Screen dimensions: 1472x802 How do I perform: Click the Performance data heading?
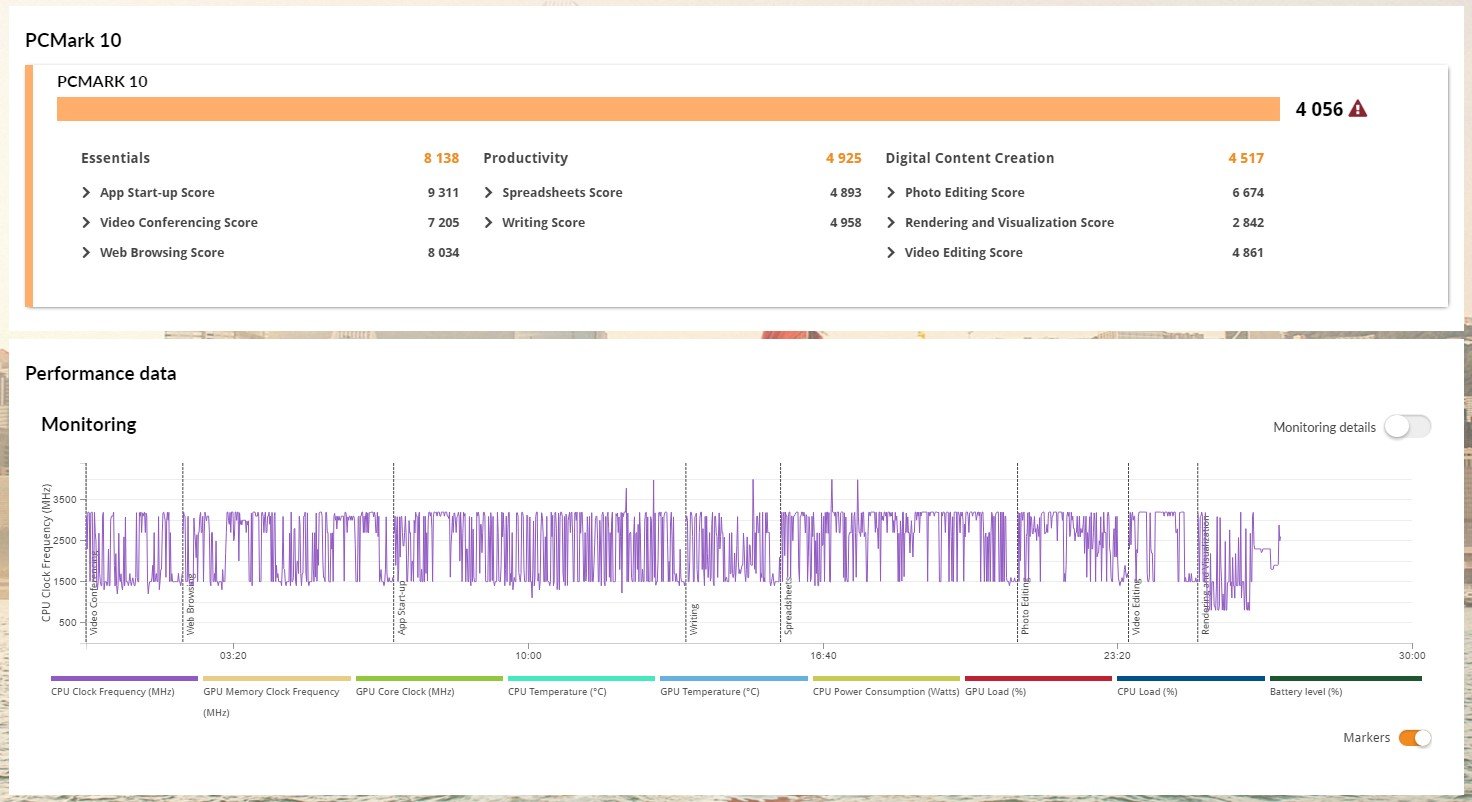(101, 374)
